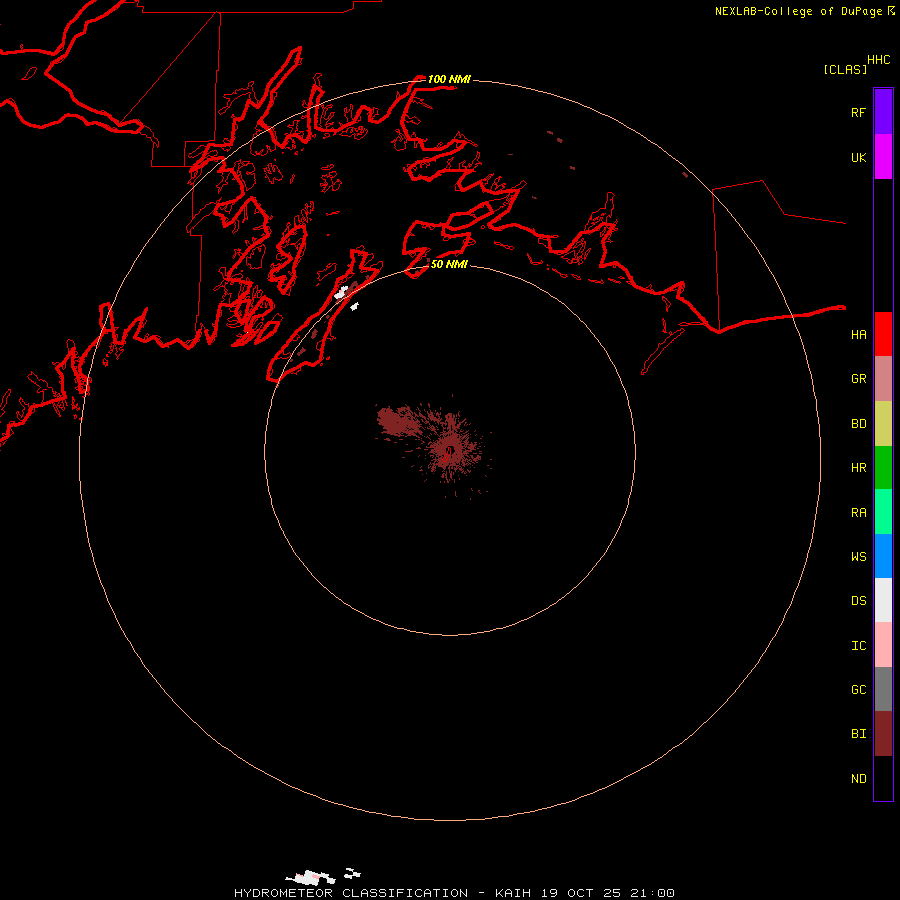Click the DS legend label

click(858, 601)
